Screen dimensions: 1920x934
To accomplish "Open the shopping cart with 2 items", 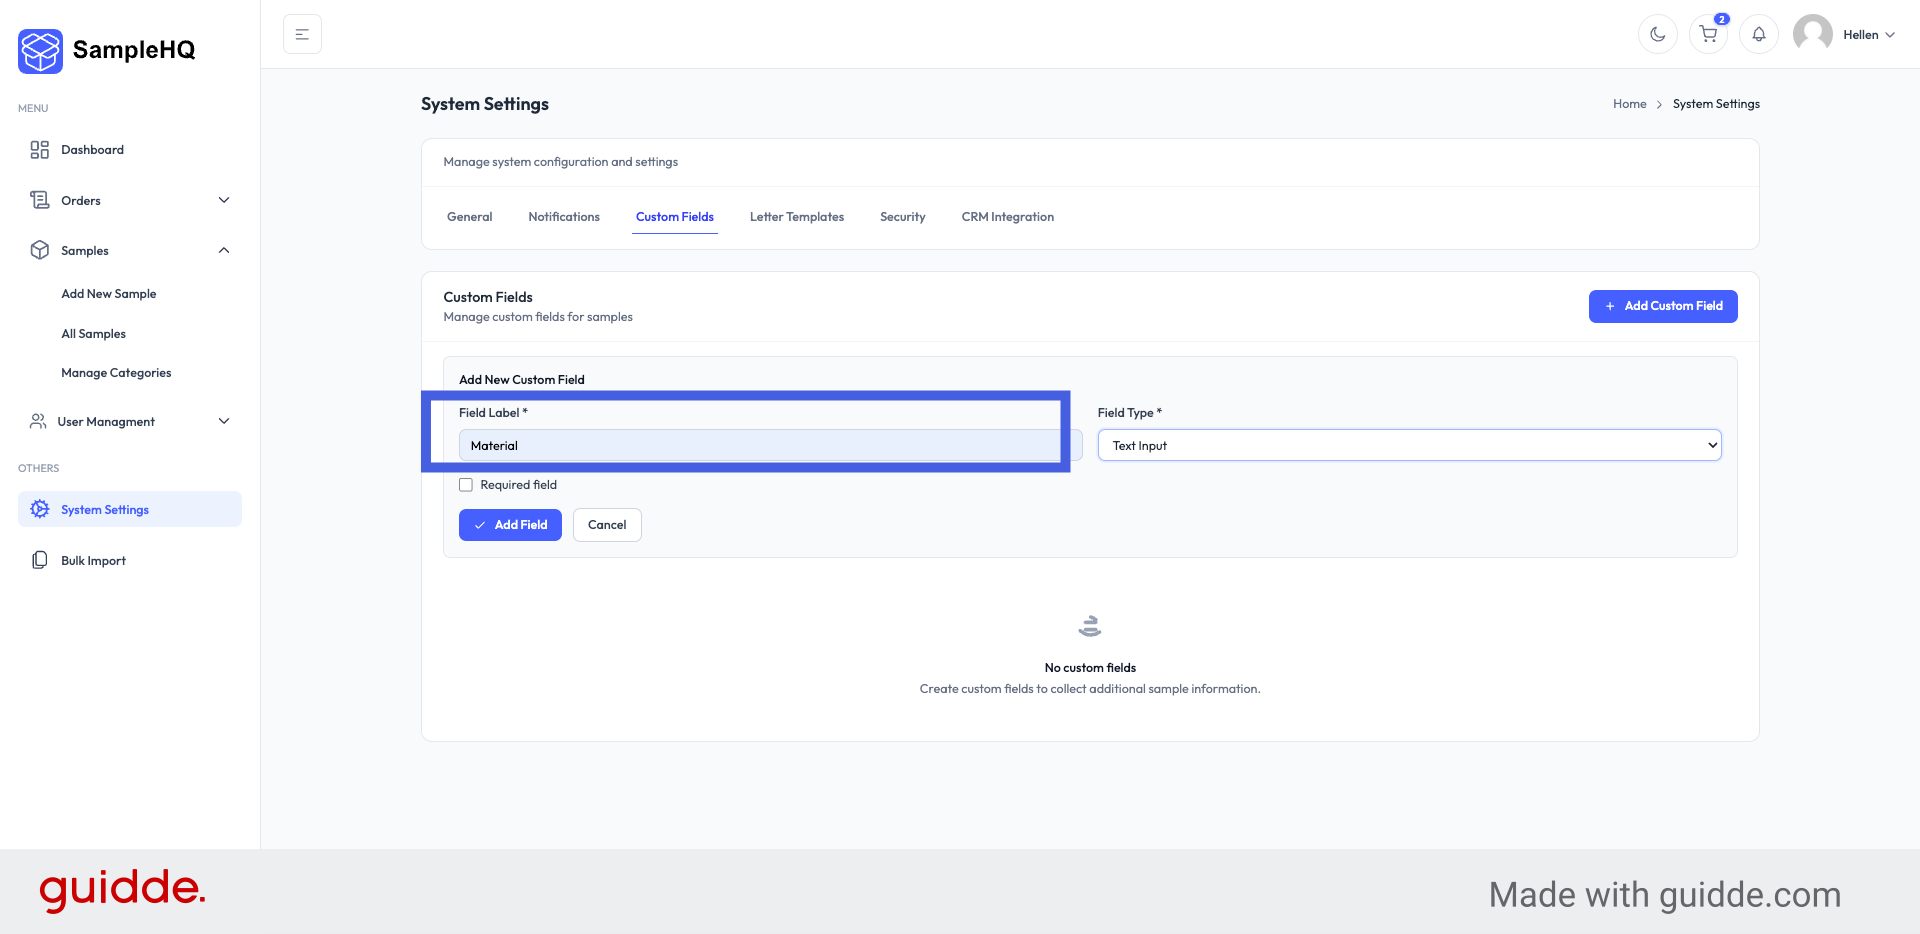I will point(1708,33).
